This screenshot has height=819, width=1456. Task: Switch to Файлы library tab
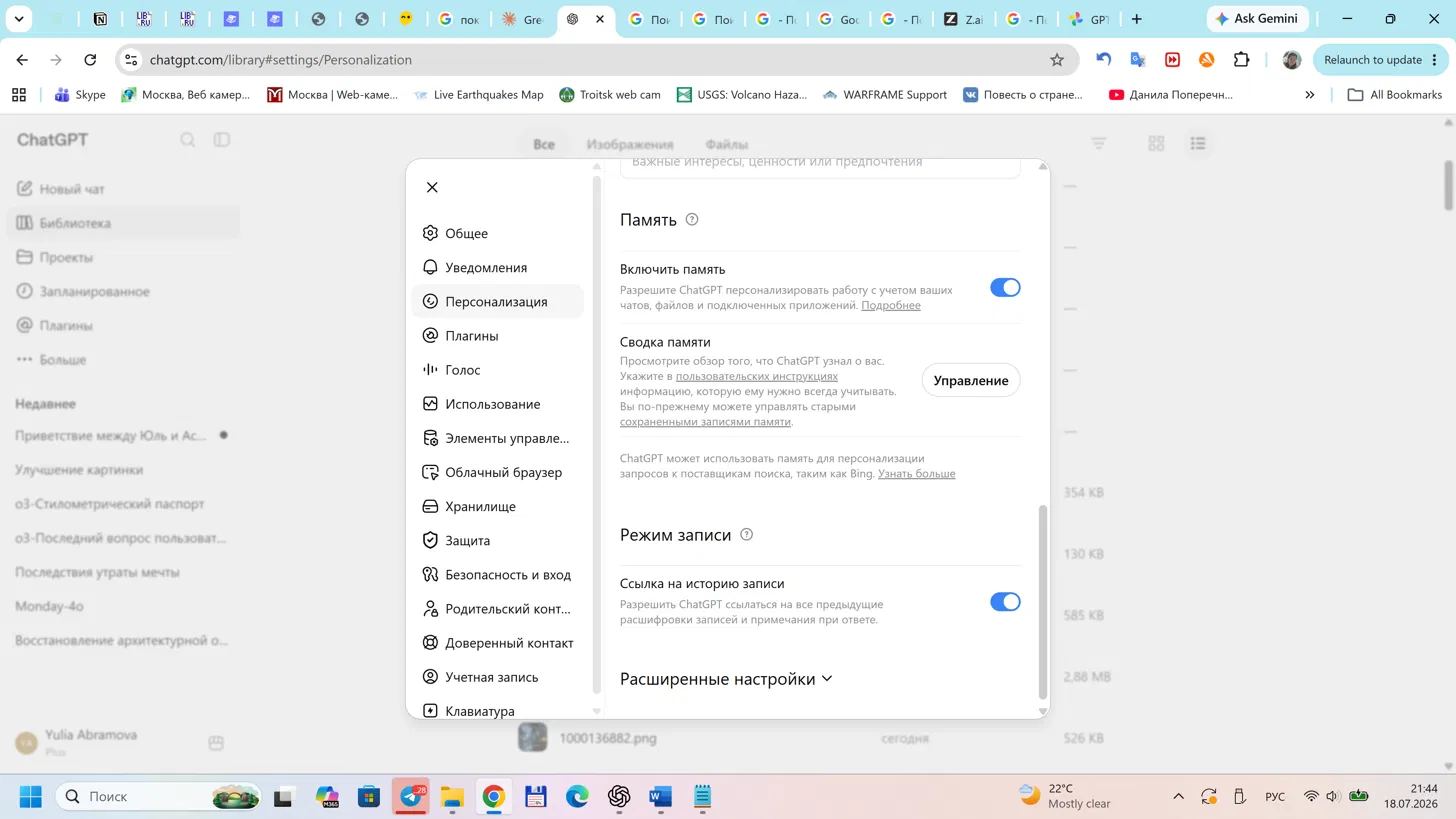pyautogui.click(x=726, y=144)
